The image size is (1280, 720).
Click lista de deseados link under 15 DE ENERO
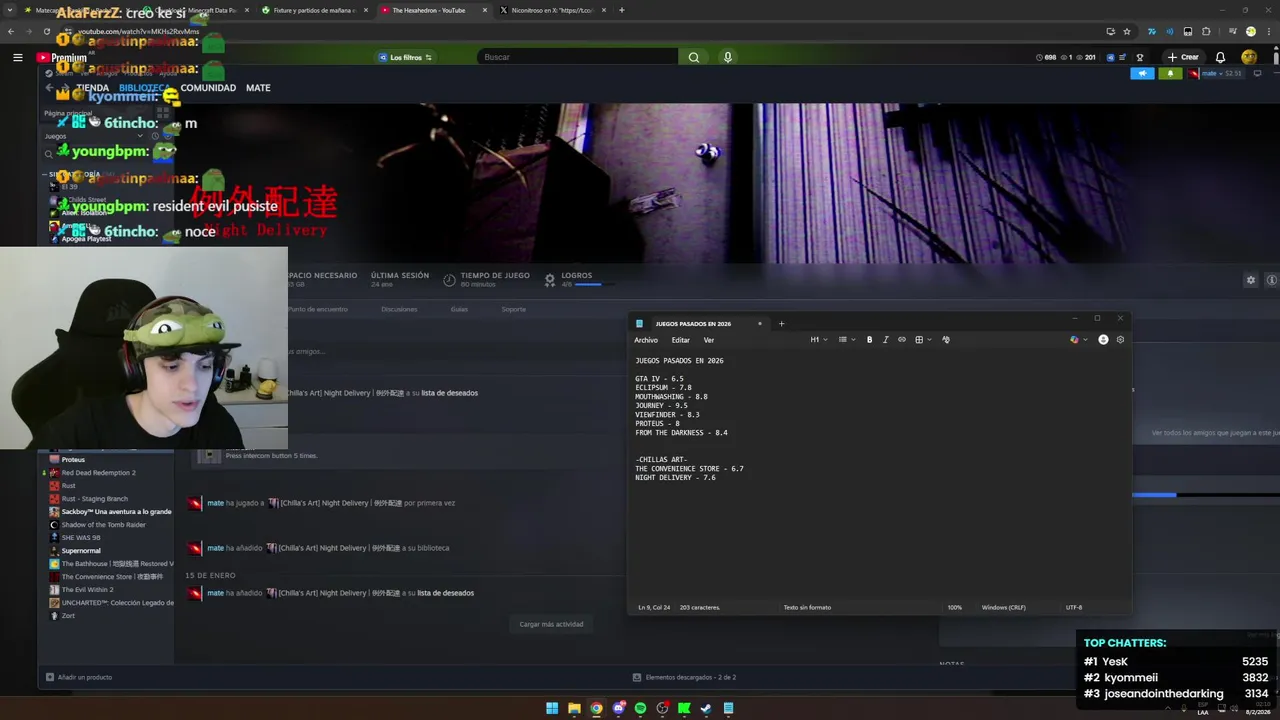click(445, 593)
